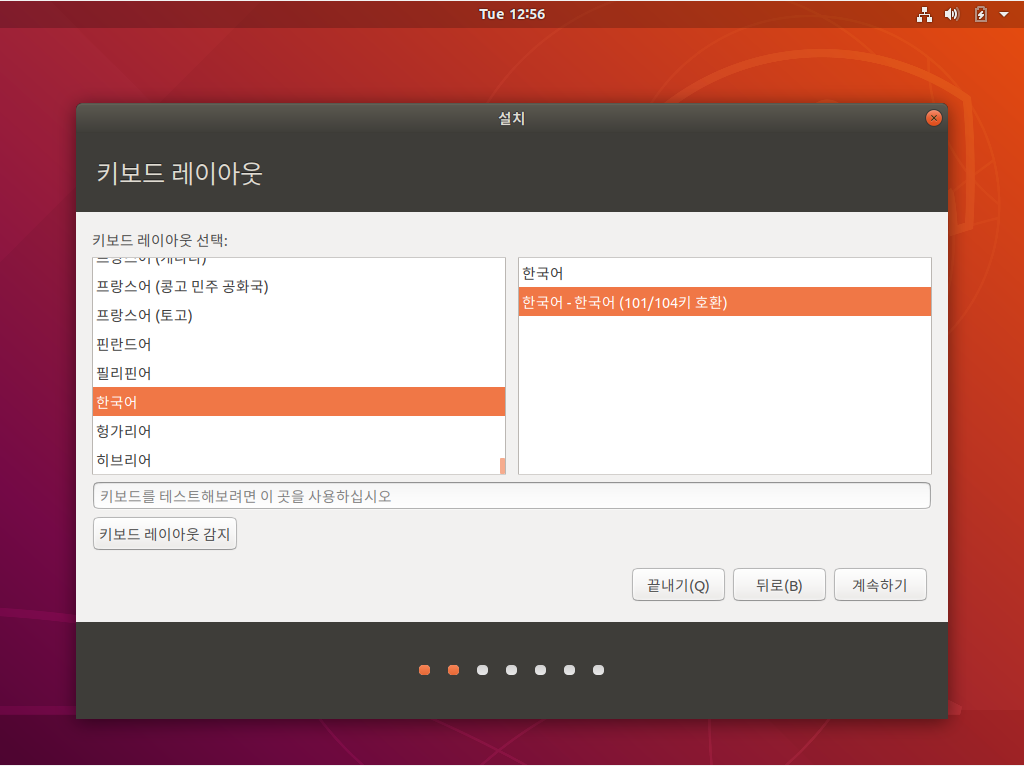
Task: Select 핀란드어 from the keyboard language list
Action: pos(300,343)
